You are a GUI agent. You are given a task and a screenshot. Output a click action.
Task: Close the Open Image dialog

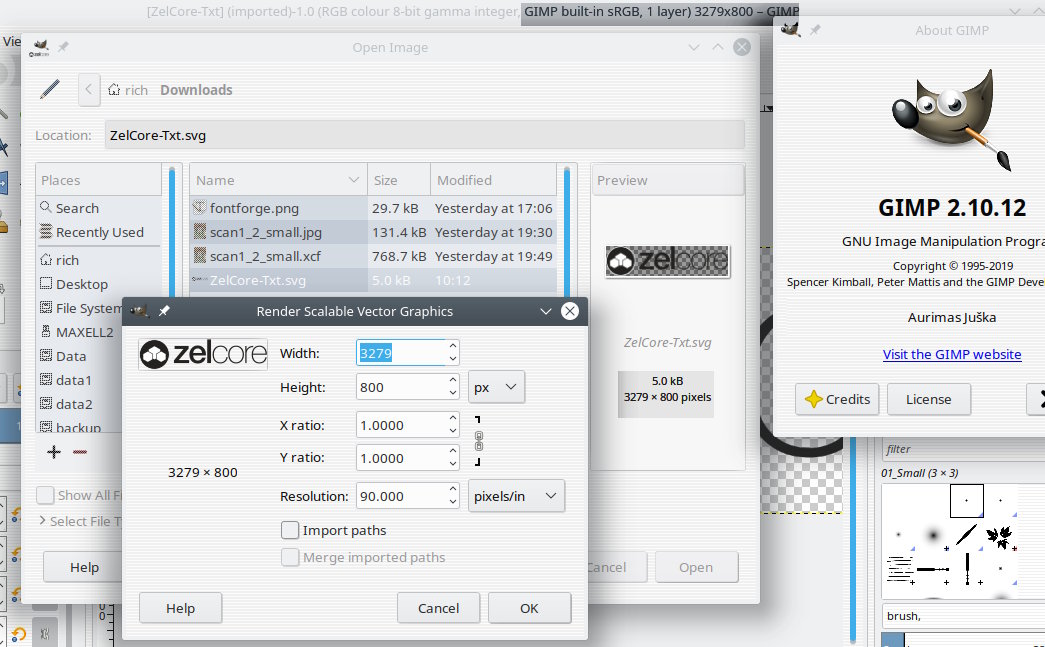pyautogui.click(x=742, y=47)
